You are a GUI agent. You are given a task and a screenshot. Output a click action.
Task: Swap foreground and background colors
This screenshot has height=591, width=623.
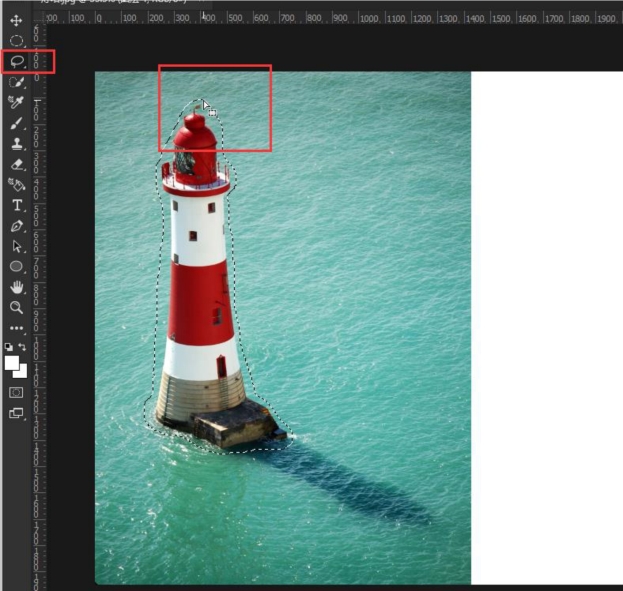23,347
